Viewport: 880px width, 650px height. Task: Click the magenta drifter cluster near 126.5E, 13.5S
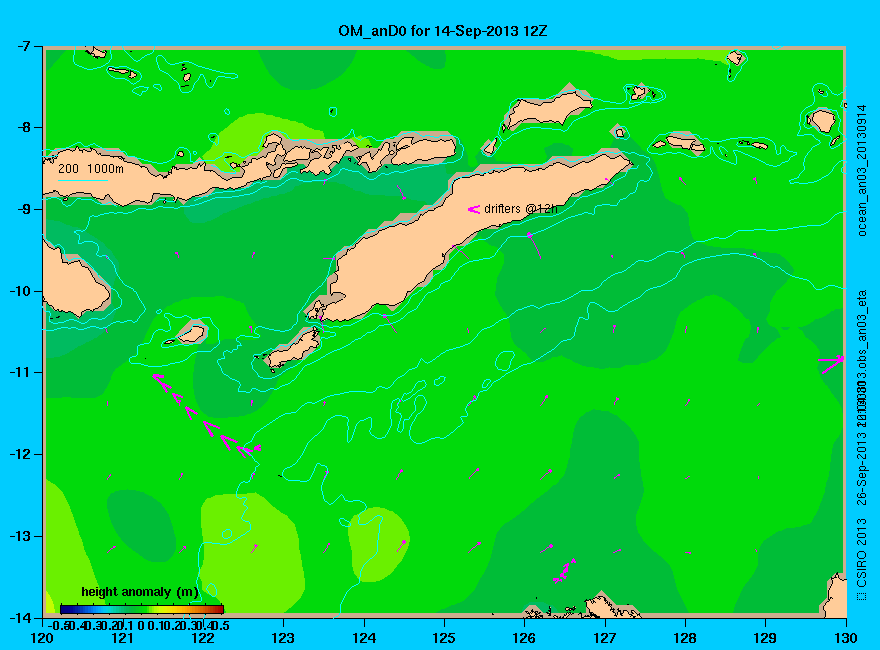(x=564, y=571)
